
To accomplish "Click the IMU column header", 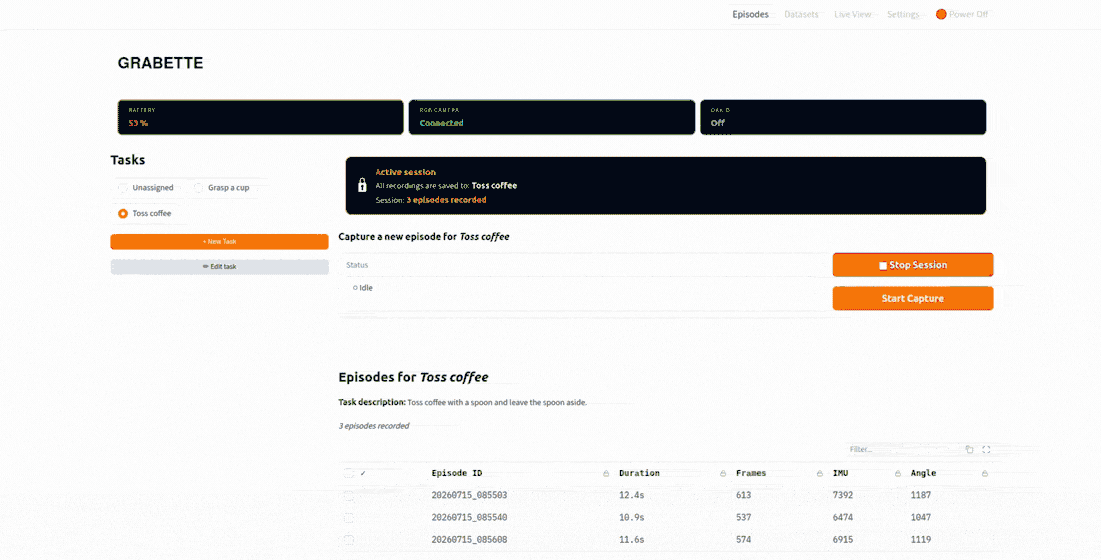I will [840, 474].
